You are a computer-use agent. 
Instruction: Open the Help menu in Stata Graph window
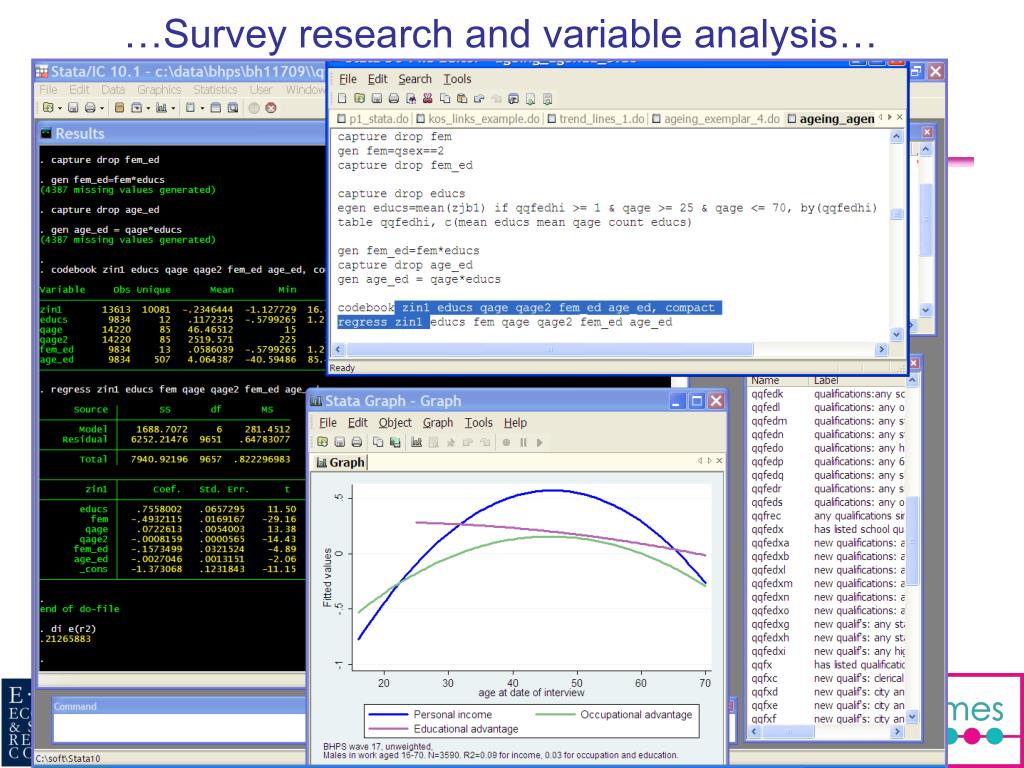coord(515,423)
